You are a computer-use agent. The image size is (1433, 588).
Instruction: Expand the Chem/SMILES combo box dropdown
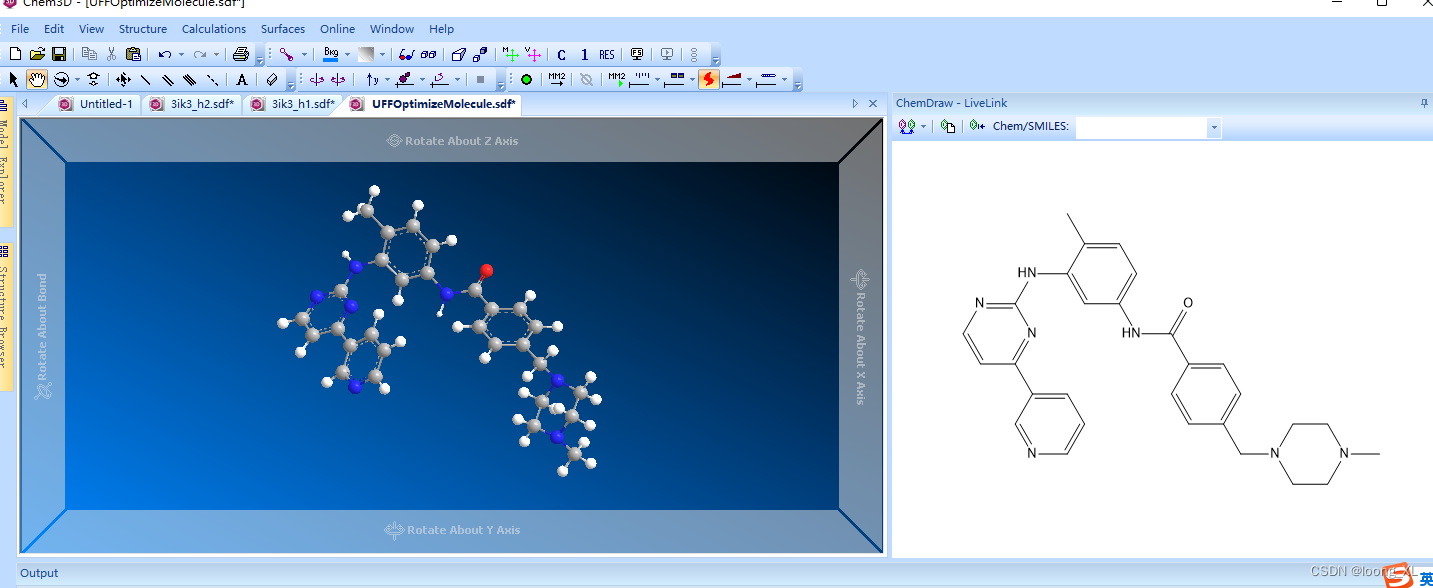(1213, 127)
